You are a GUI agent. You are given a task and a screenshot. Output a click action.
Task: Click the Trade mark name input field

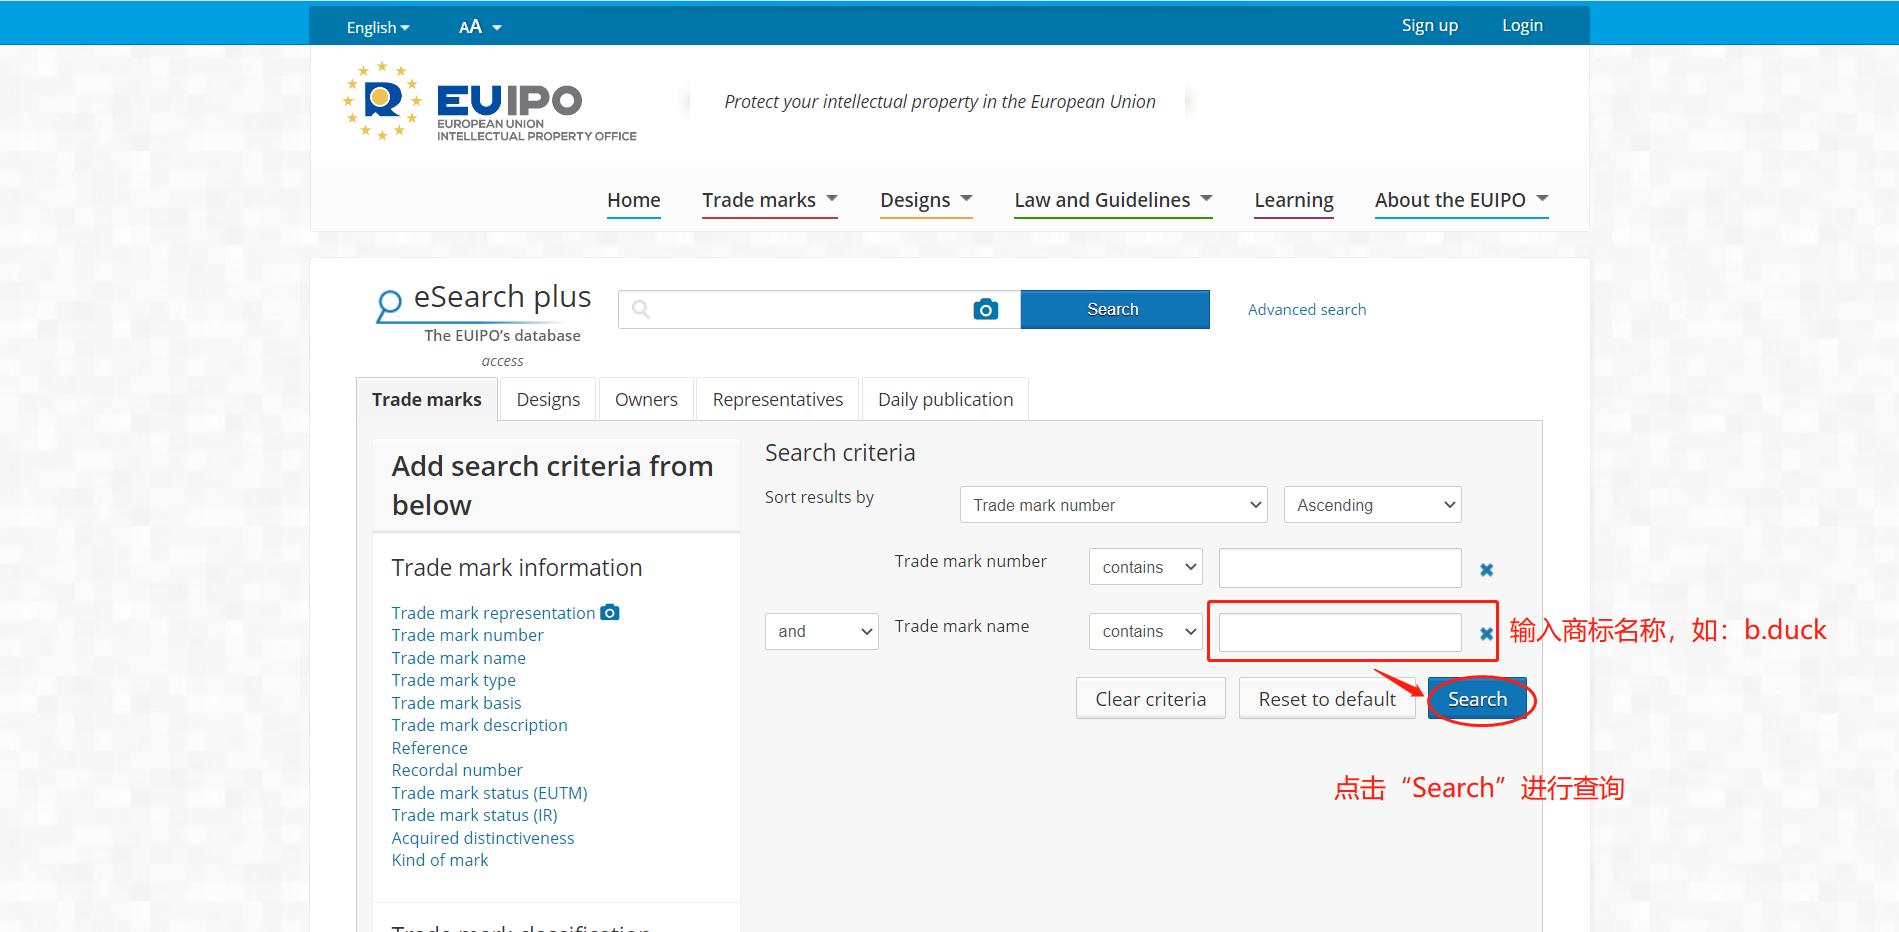pos(1339,632)
